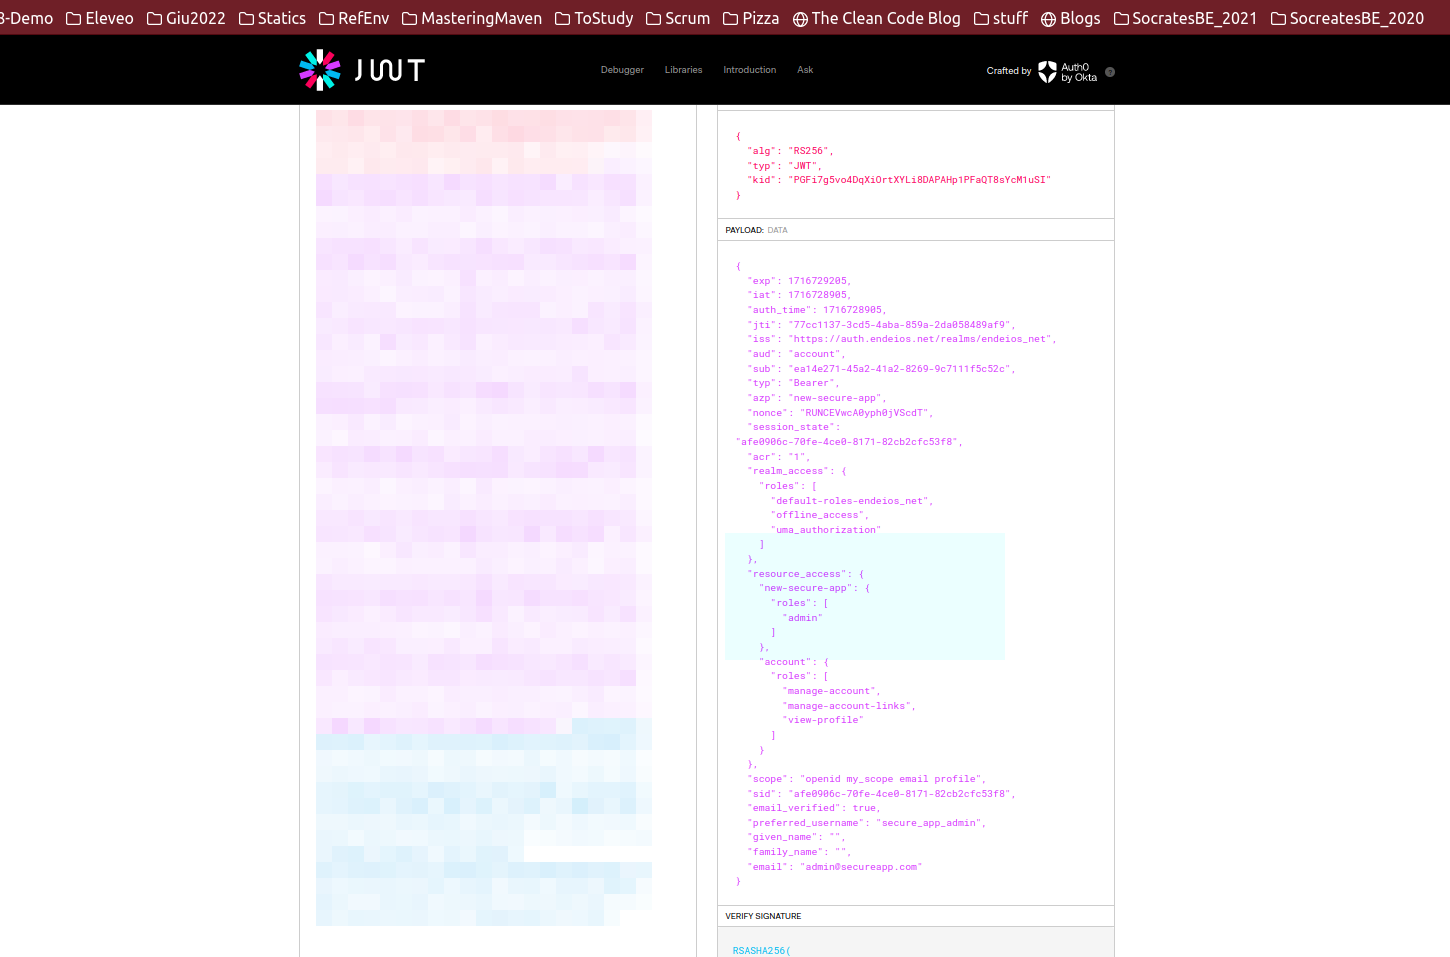
Task: Click the "iat": 1716728905 line
Action: click(799, 295)
